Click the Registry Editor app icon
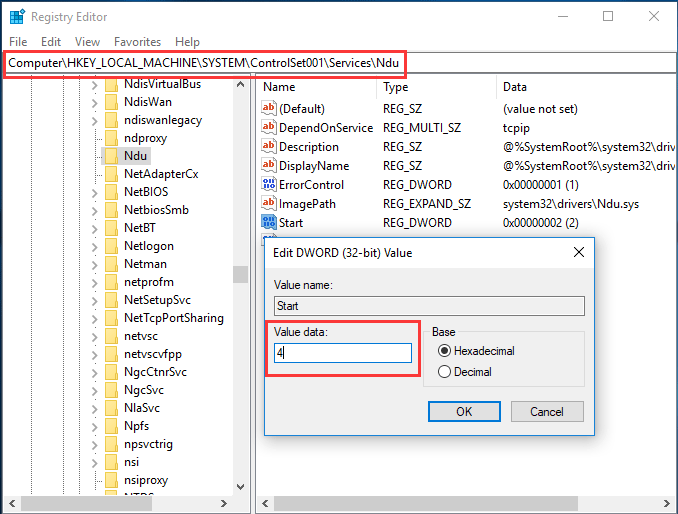 coord(17,16)
